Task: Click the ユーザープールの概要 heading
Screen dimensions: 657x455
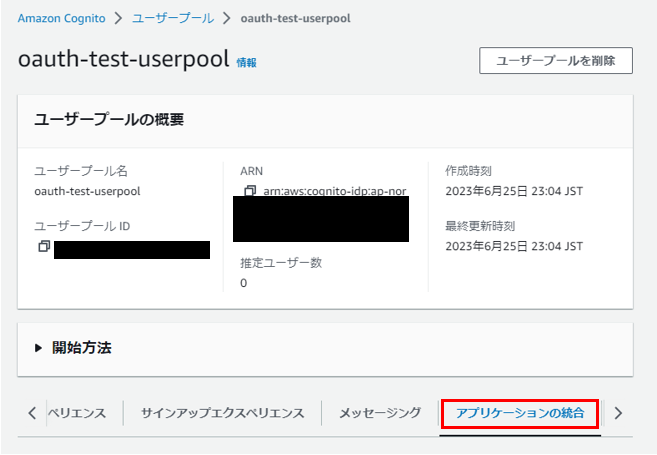Action: click(x=109, y=120)
